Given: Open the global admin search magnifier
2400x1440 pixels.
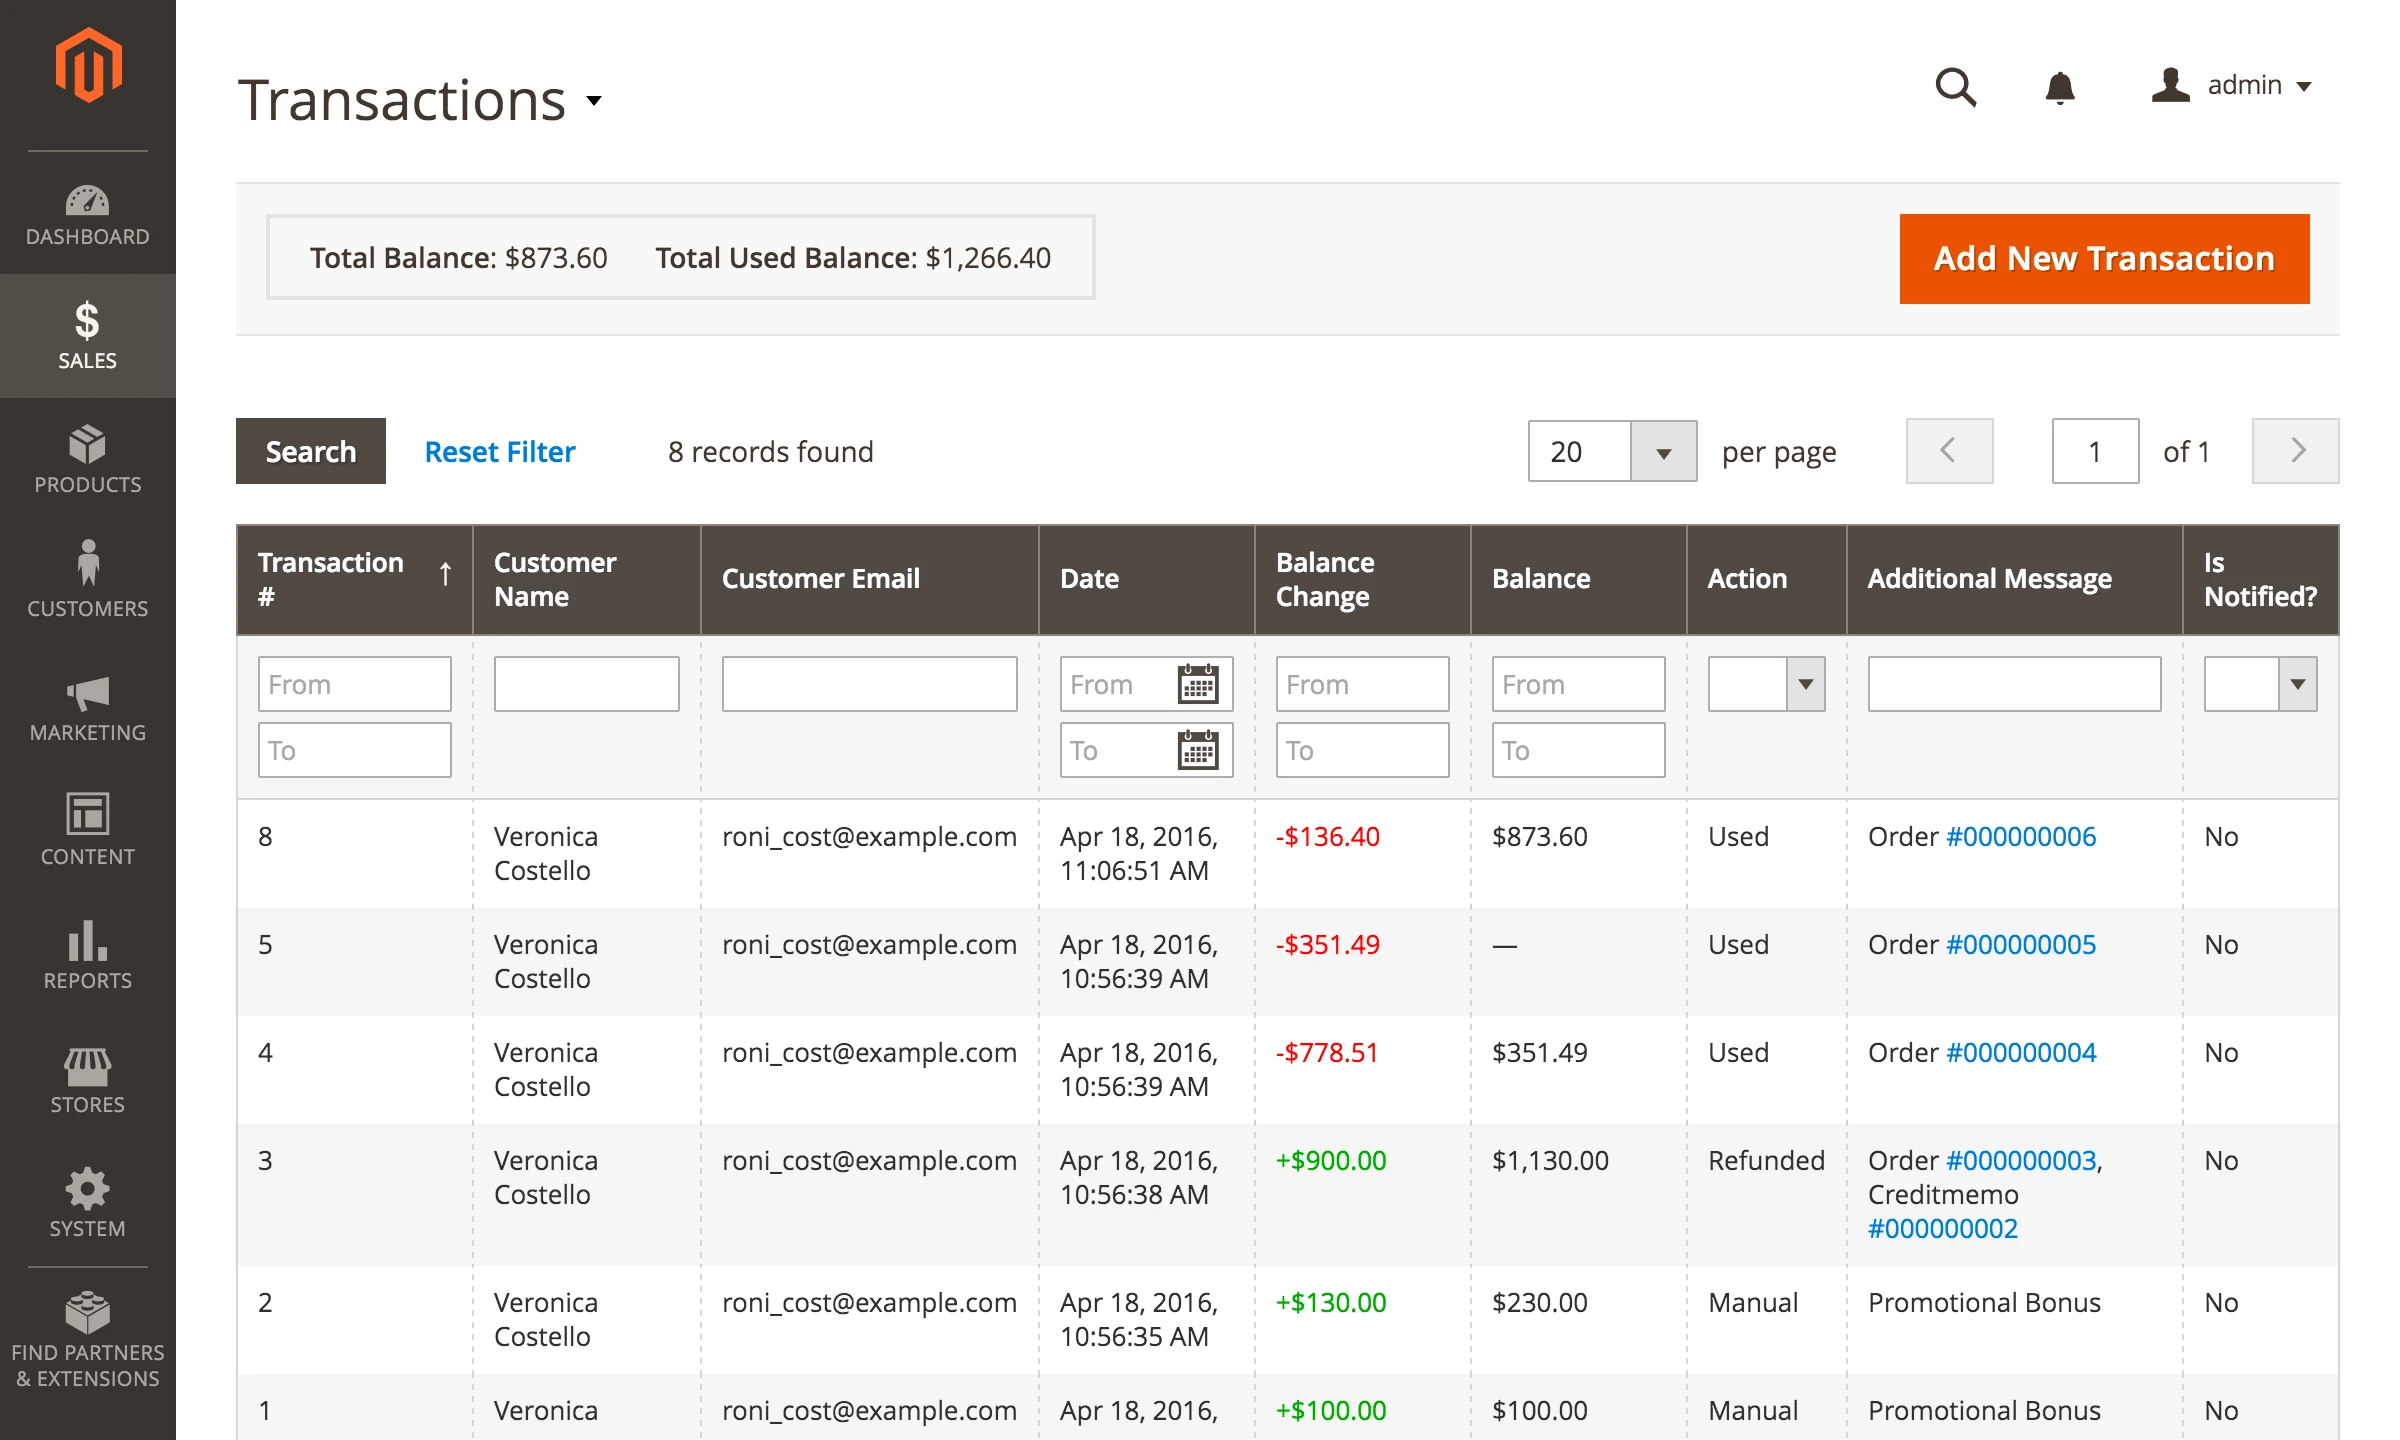Looking at the screenshot, I should [x=1955, y=88].
